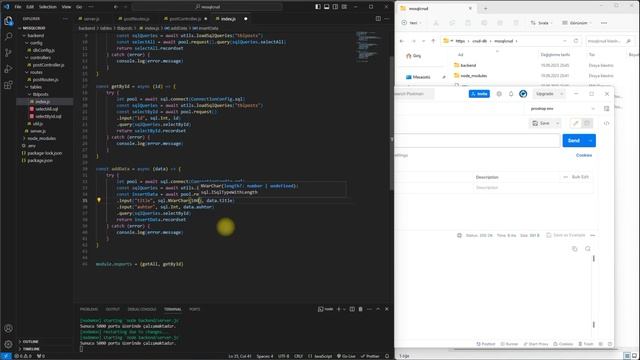The image size is (640, 360).
Task: Click the split editor icon
Action: point(378,19)
